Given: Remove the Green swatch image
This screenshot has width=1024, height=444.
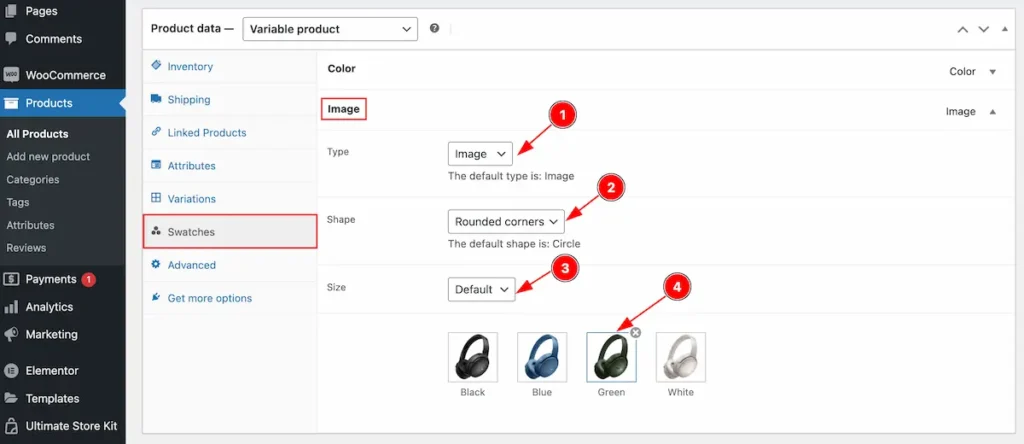Looking at the screenshot, I should click(x=635, y=333).
